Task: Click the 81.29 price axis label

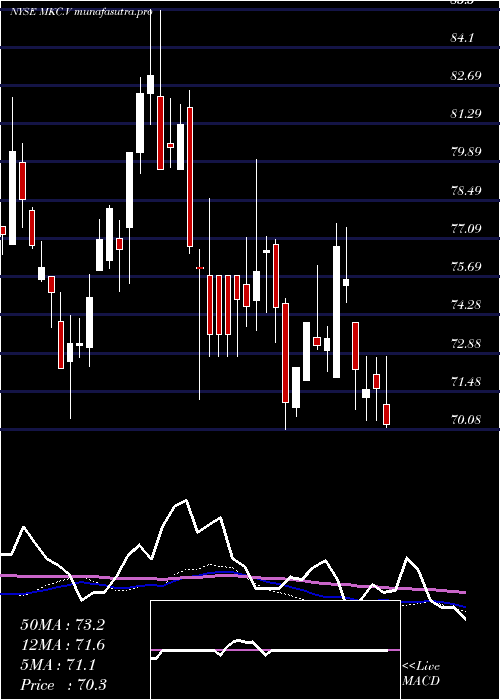Action: click(466, 113)
